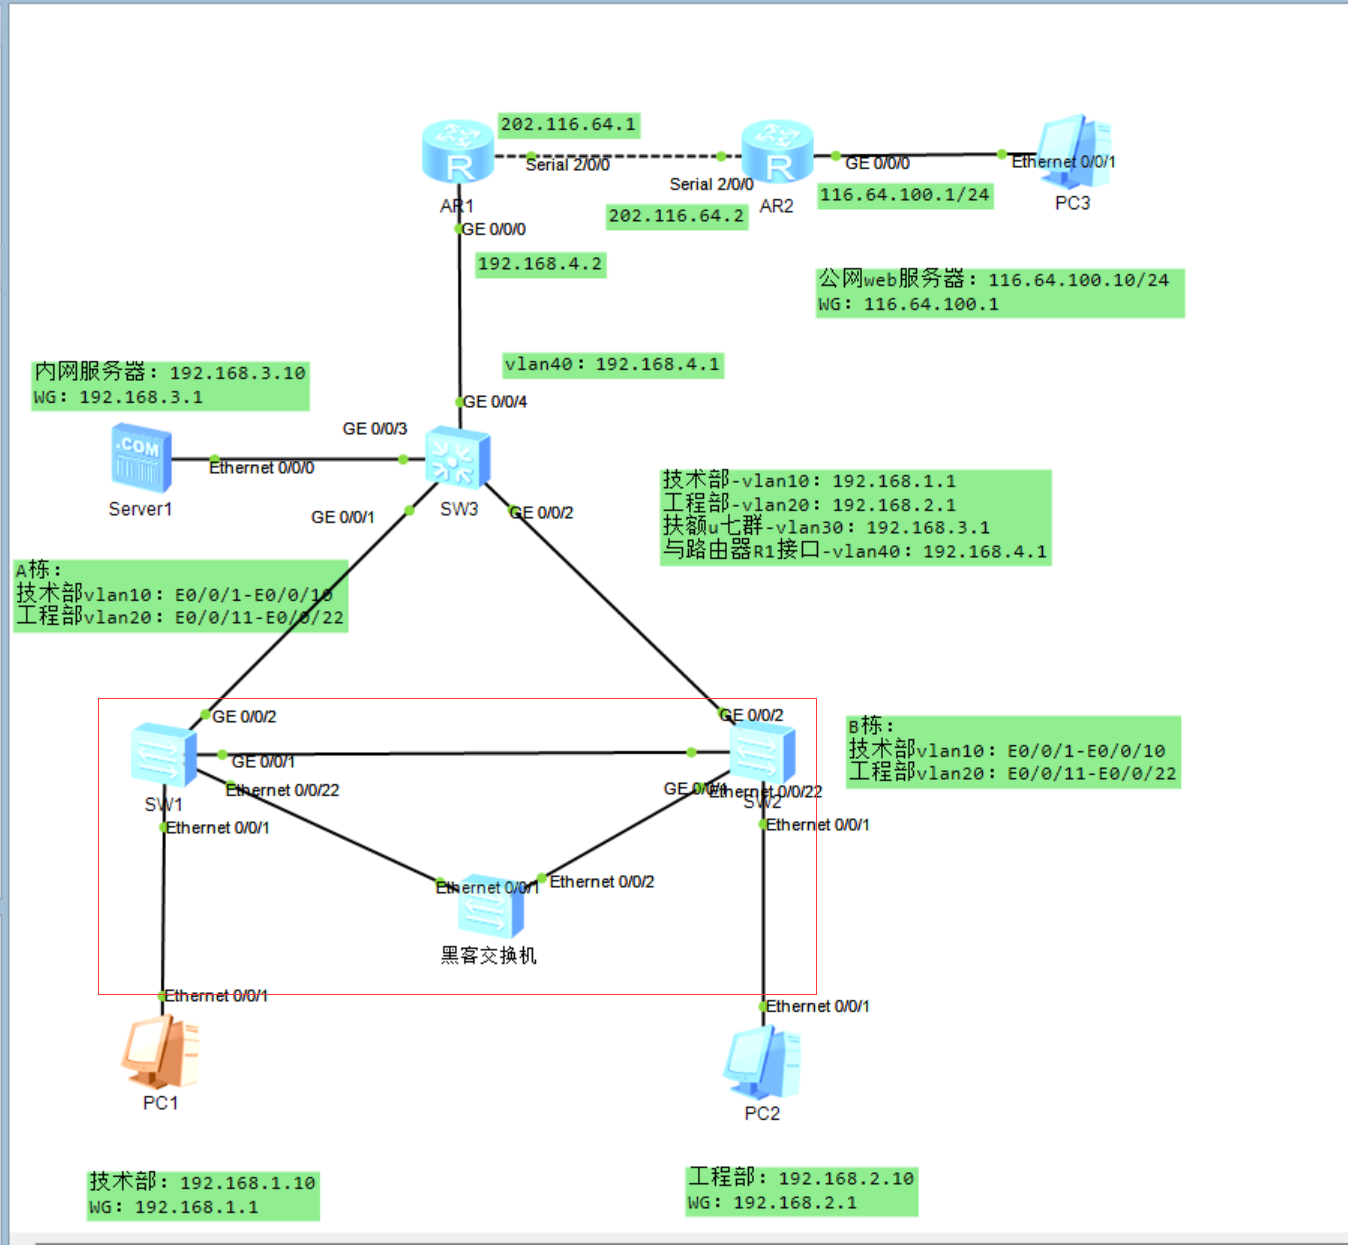
Task: Select the GE 0/0/2 label right of SW3
Action: click(542, 513)
